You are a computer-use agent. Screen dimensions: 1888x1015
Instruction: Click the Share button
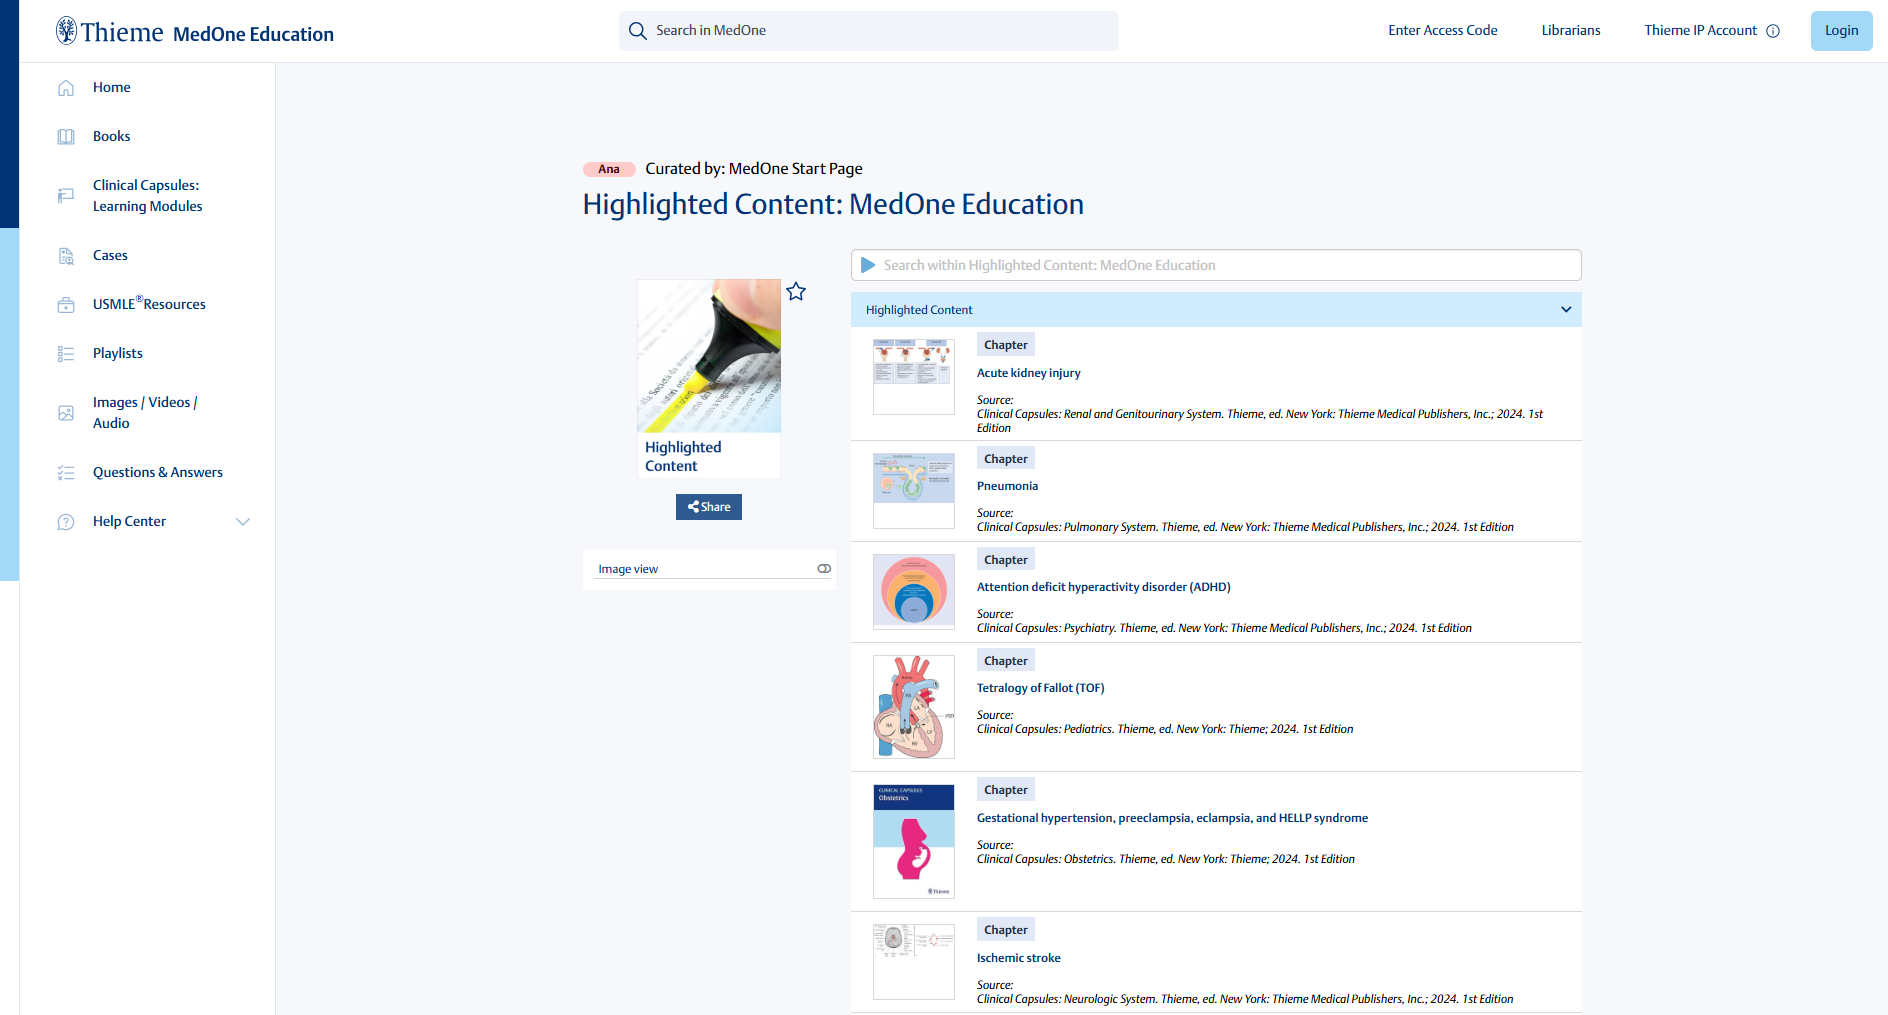[709, 507]
